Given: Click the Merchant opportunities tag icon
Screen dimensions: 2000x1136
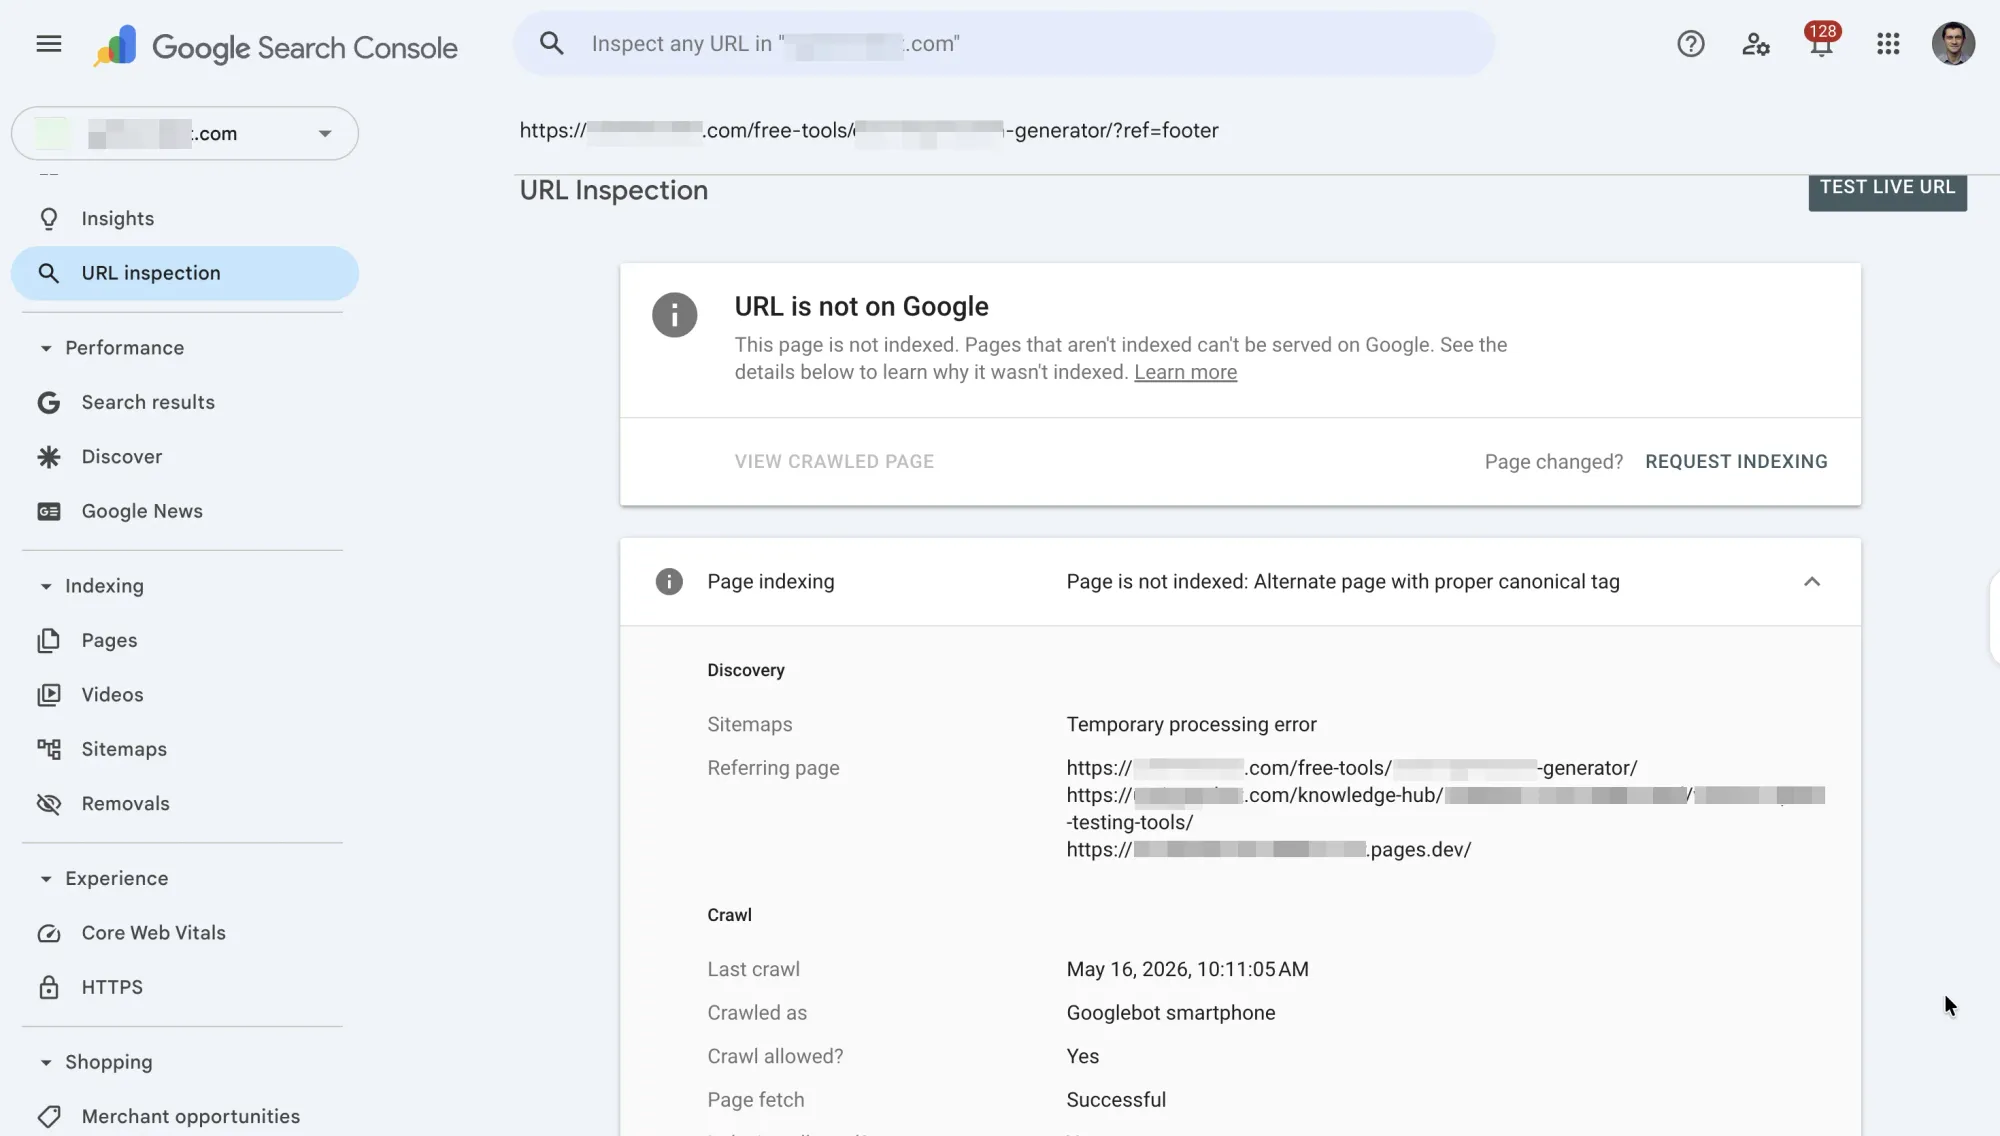Looking at the screenshot, I should click(x=48, y=1117).
